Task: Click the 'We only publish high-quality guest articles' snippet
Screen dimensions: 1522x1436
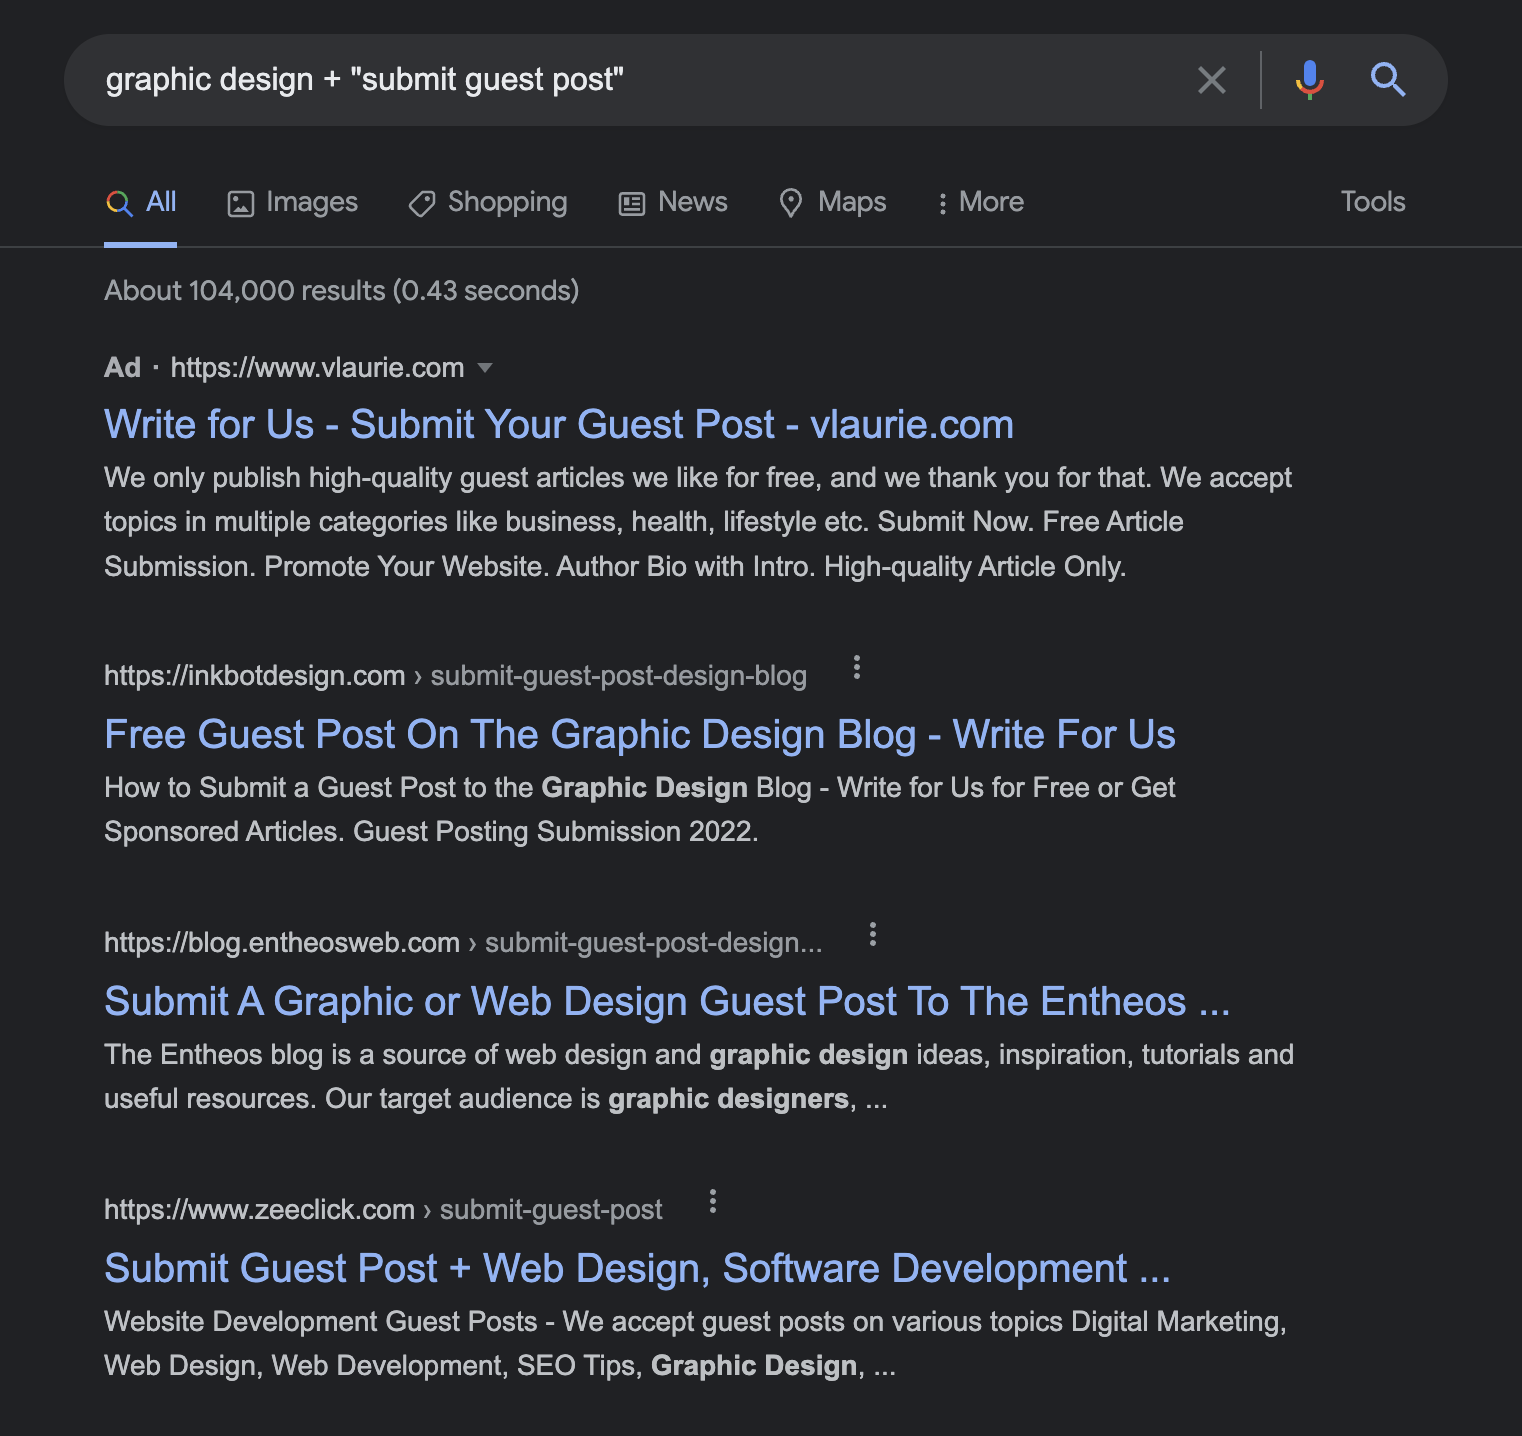Action: 698,522
